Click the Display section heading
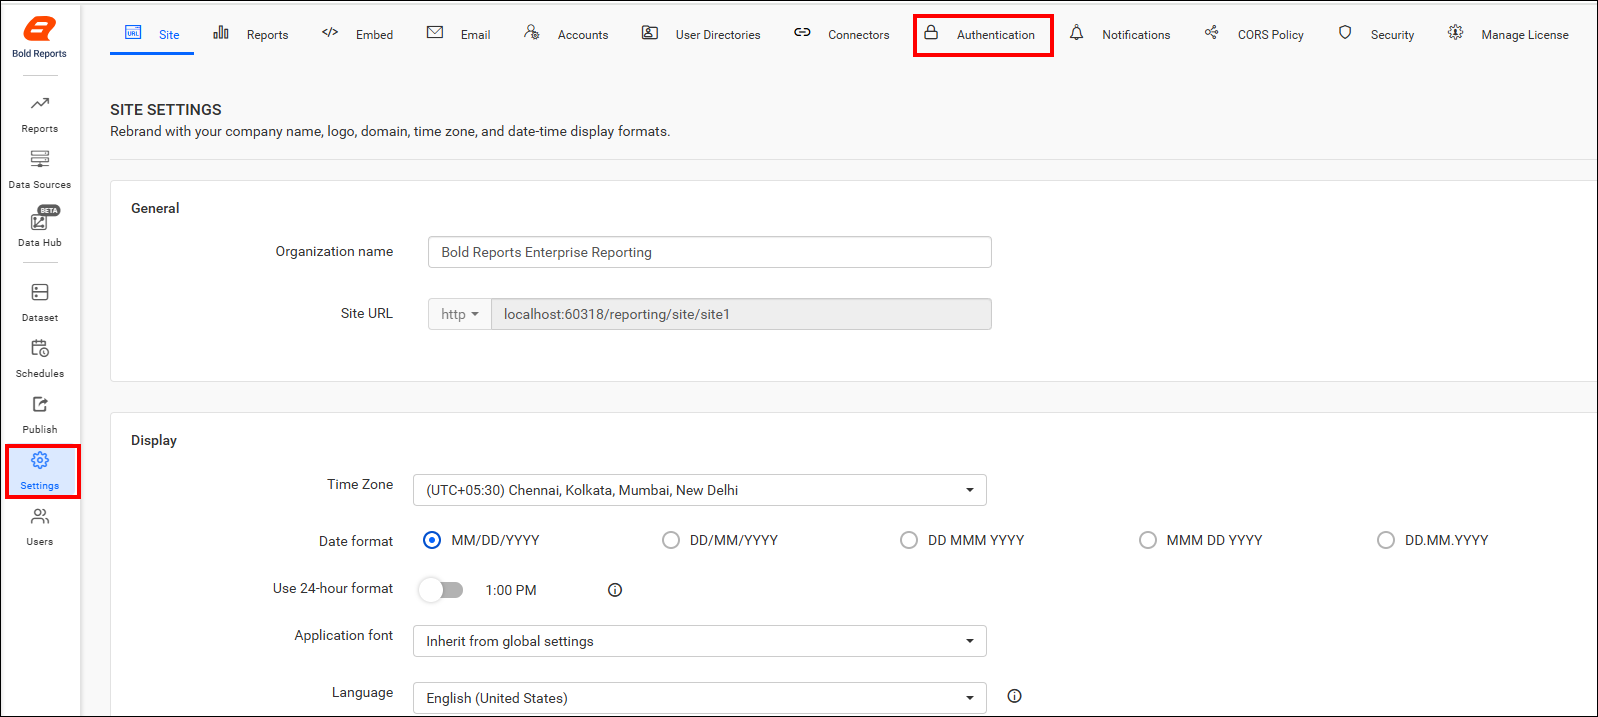 point(154,440)
